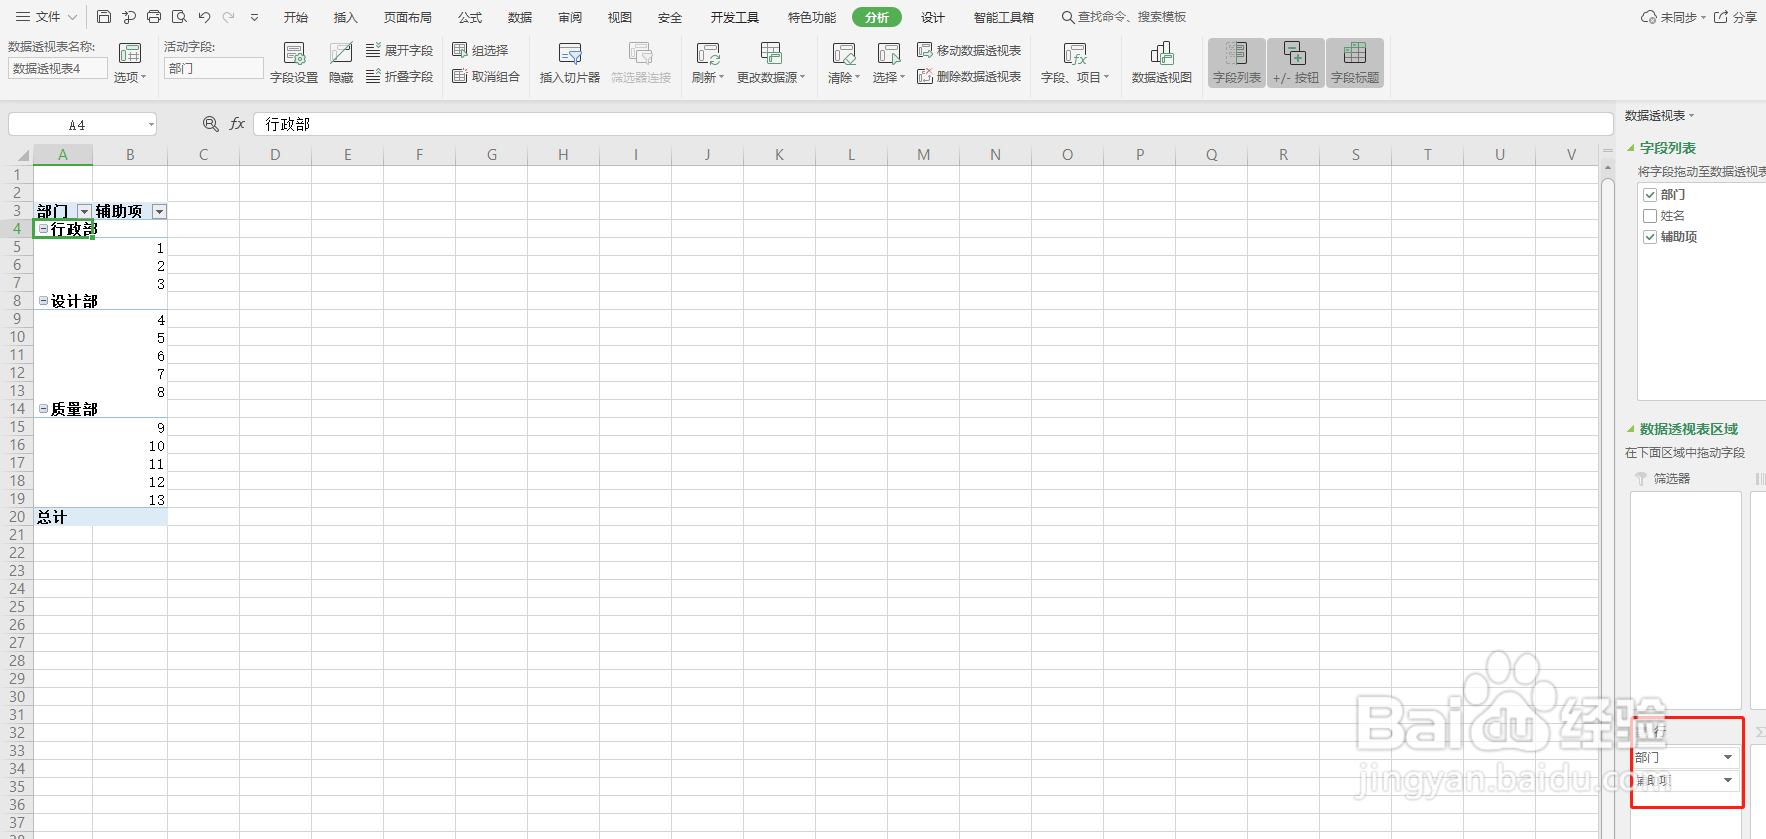Click the 隐藏 hide icon
The width and height of the screenshot is (1766, 839).
341,62
